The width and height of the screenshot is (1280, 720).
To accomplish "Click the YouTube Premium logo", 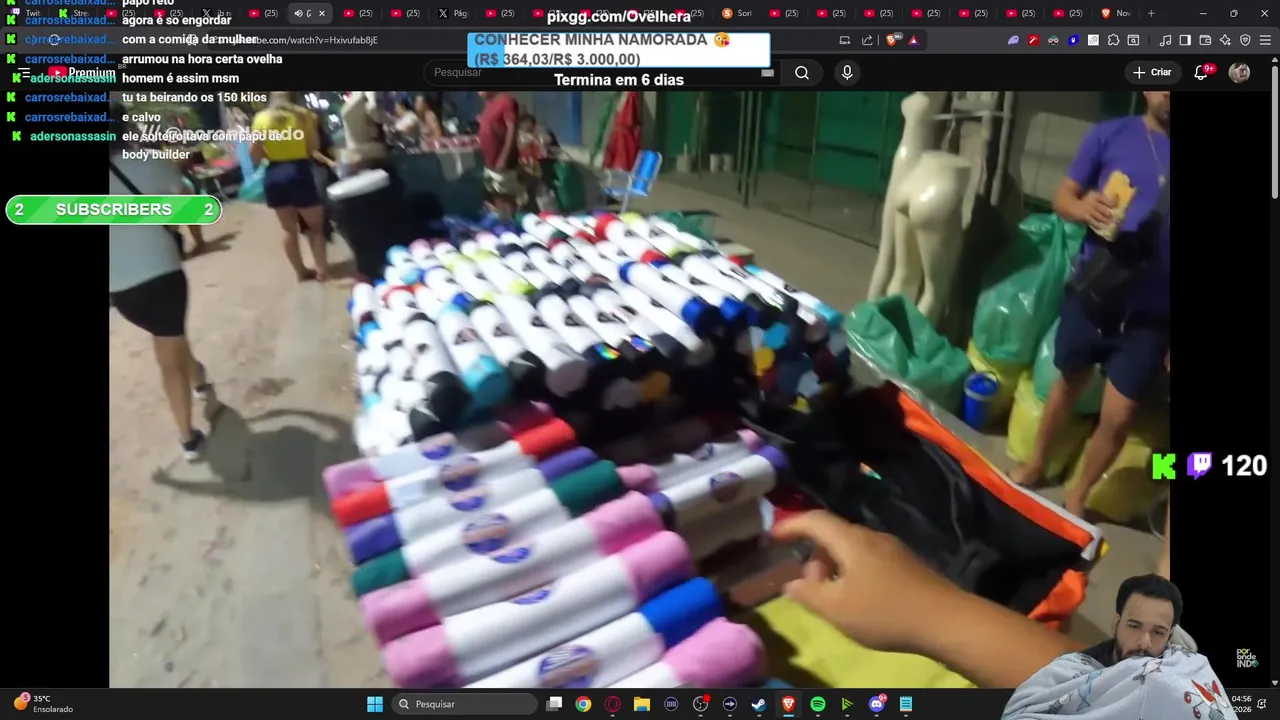I will tap(82, 73).
